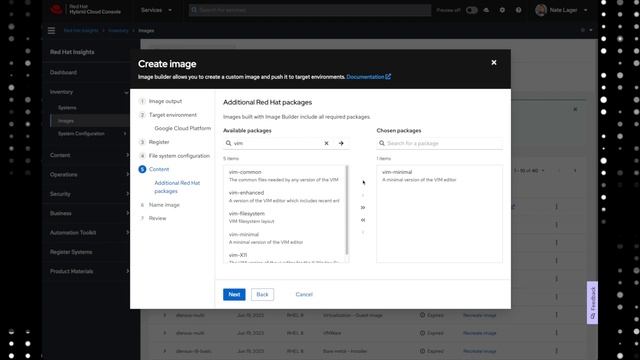Select vim-enhanced in available packages
Image resolution: width=640 pixels, height=360 pixels.
pos(284,196)
